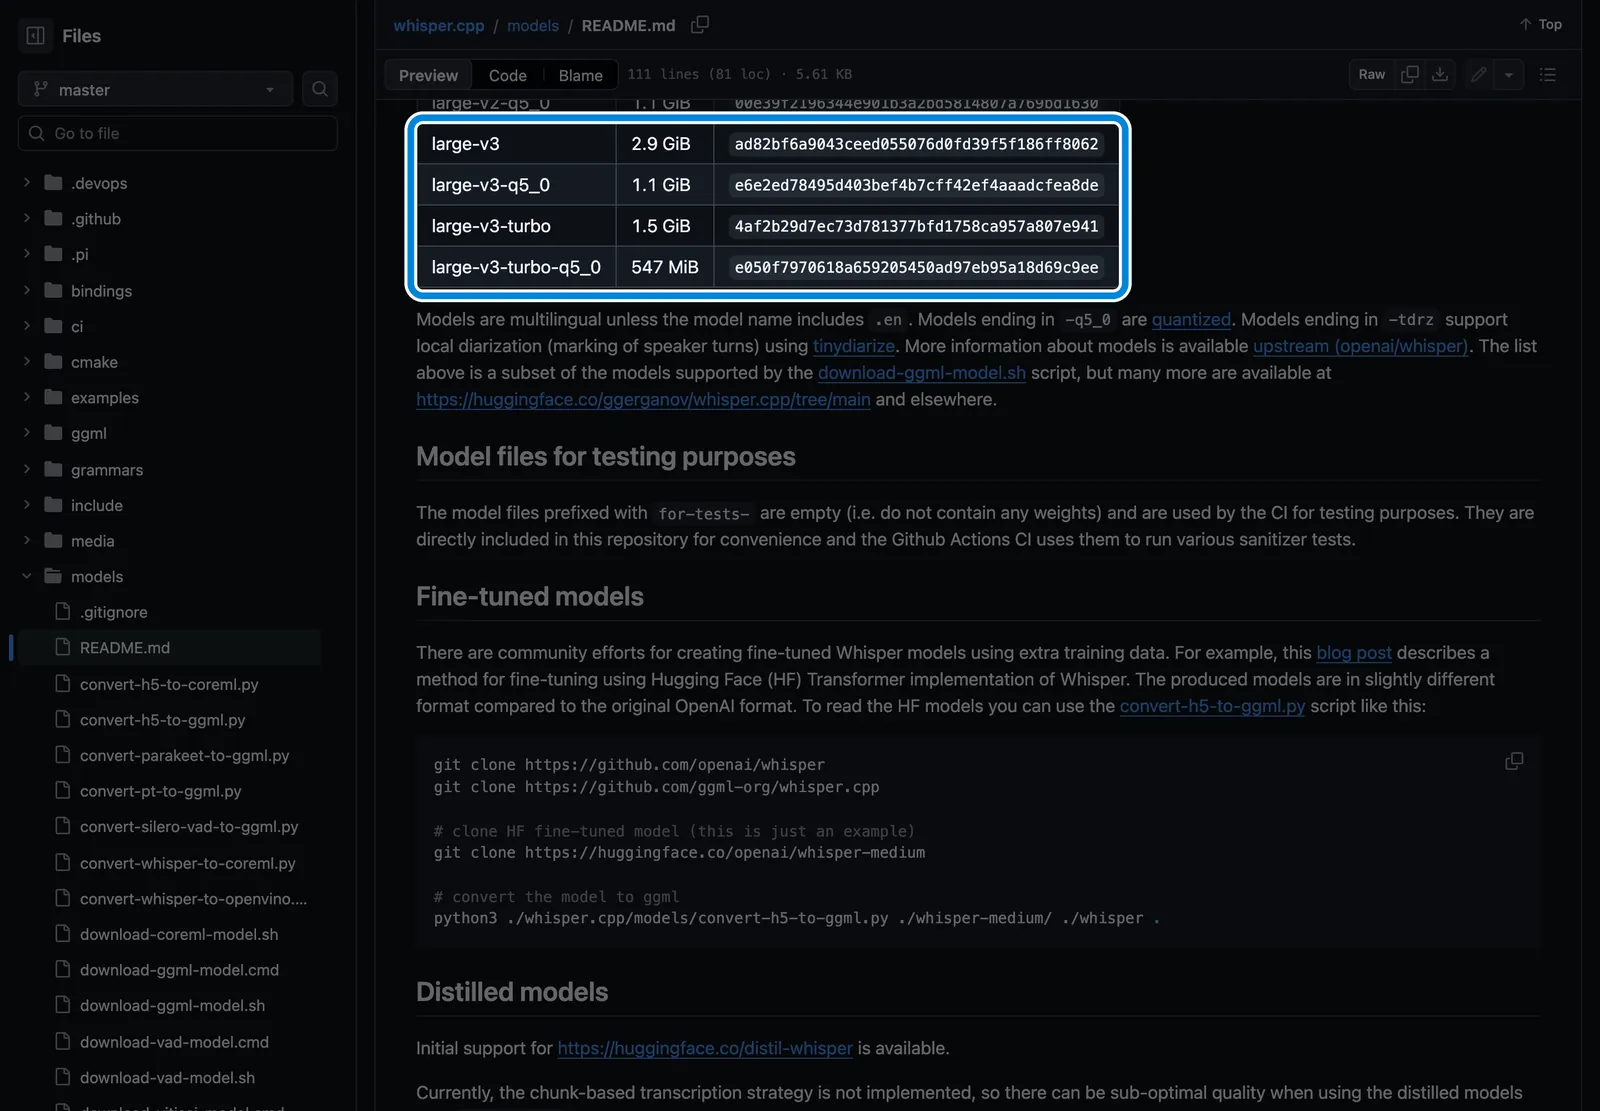Screen dimensions: 1600x1111
Task: Click the large-v3-q5_0 model name
Action: click(x=491, y=185)
